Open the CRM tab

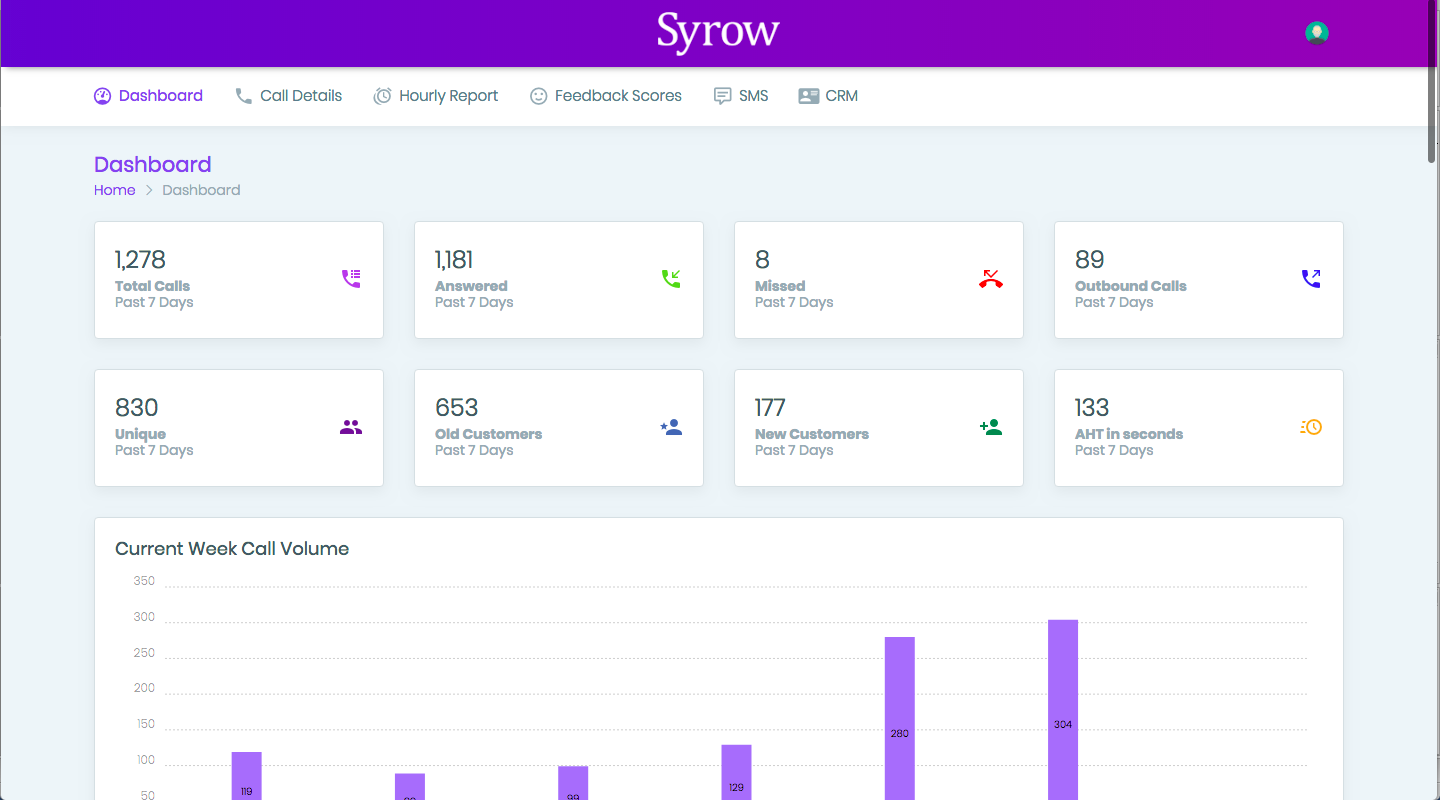pyautogui.click(x=828, y=96)
